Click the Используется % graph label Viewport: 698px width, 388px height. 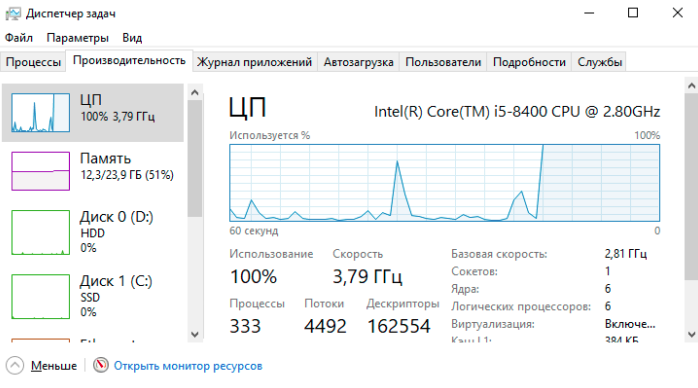tap(270, 135)
